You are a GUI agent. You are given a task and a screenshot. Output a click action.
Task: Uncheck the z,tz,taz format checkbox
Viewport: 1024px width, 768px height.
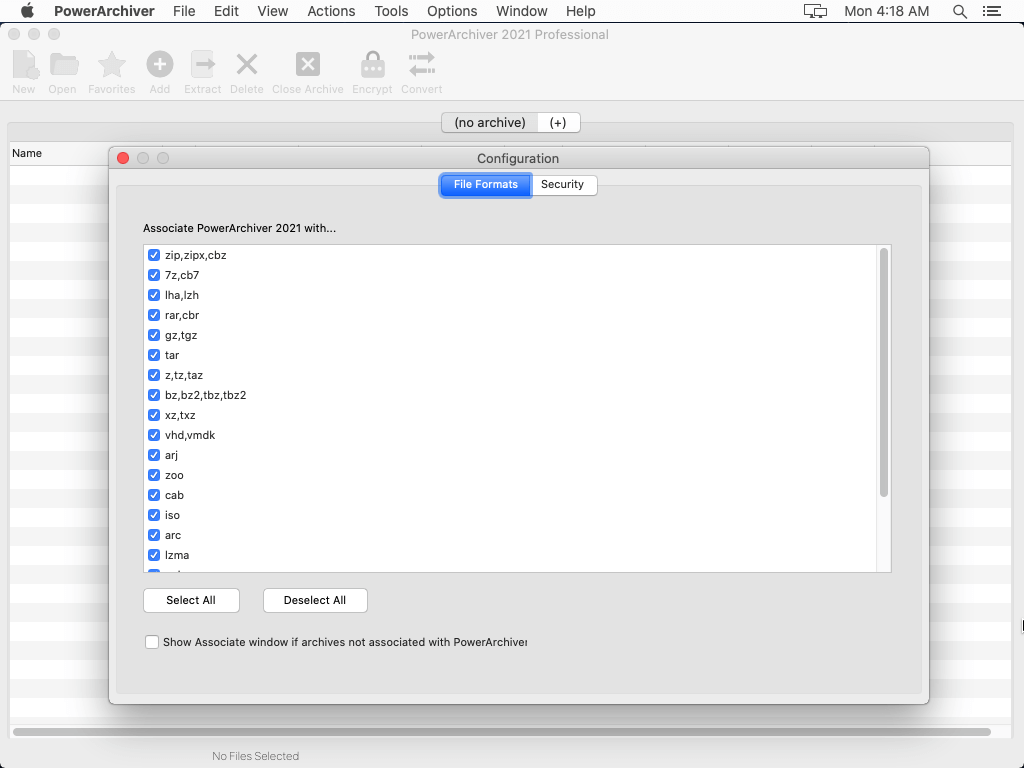(x=154, y=375)
